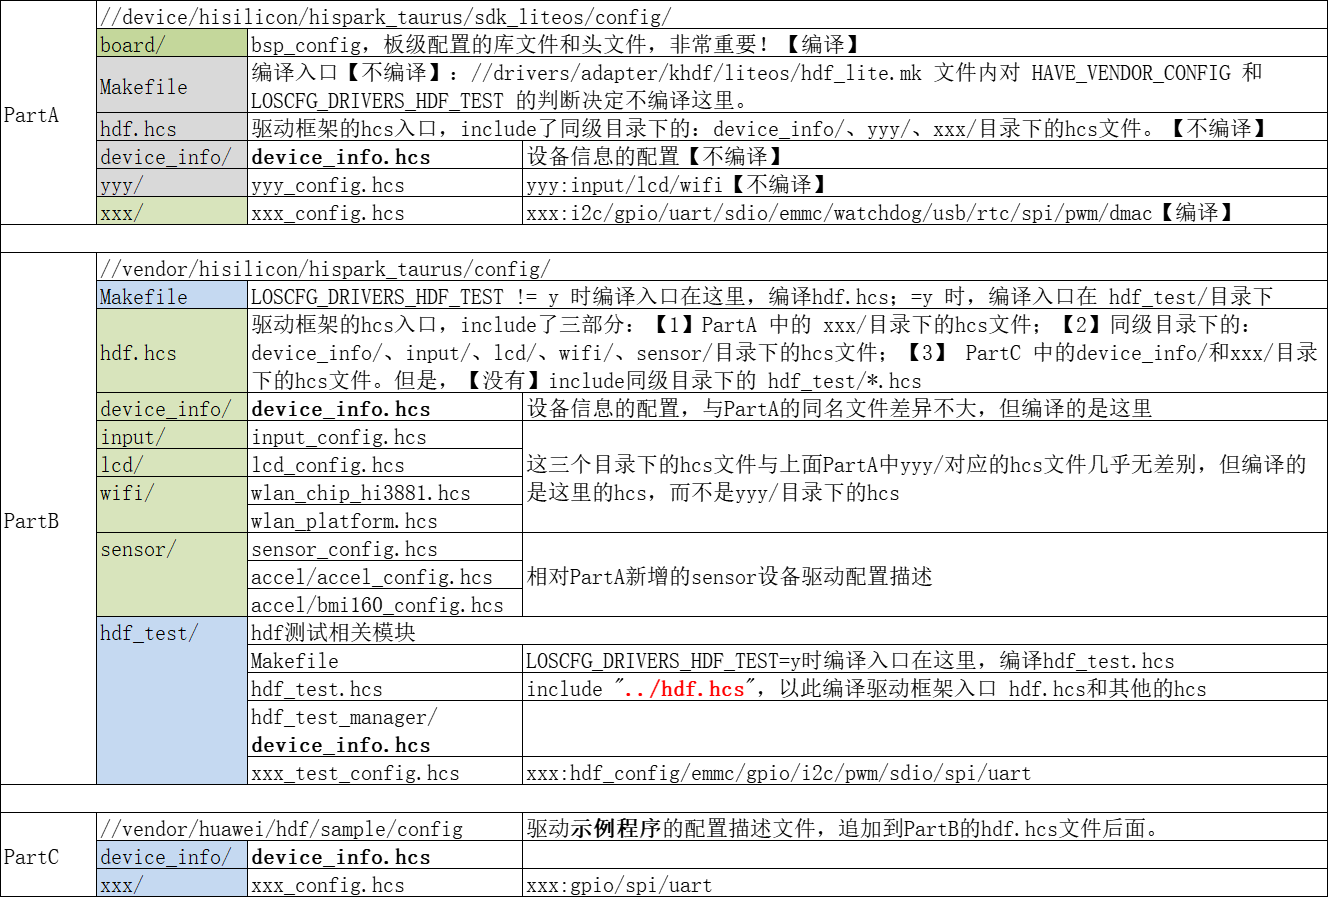Image resolution: width=1328 pixels, height=897 pixels.
Task: Click the red "../hdf.hcs" include text
Action: (683, 688)
